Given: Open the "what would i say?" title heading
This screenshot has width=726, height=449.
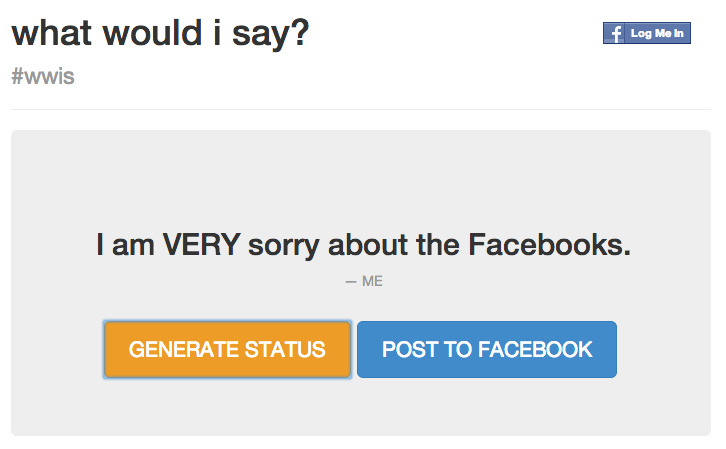Looking at the screenshot, I should pos(160,33).
